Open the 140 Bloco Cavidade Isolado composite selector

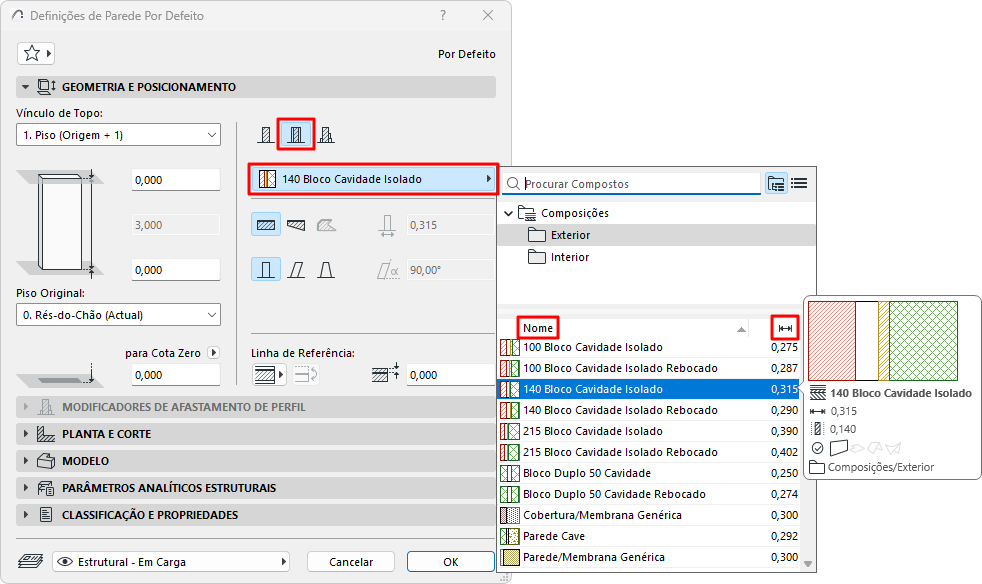[374, 179]
